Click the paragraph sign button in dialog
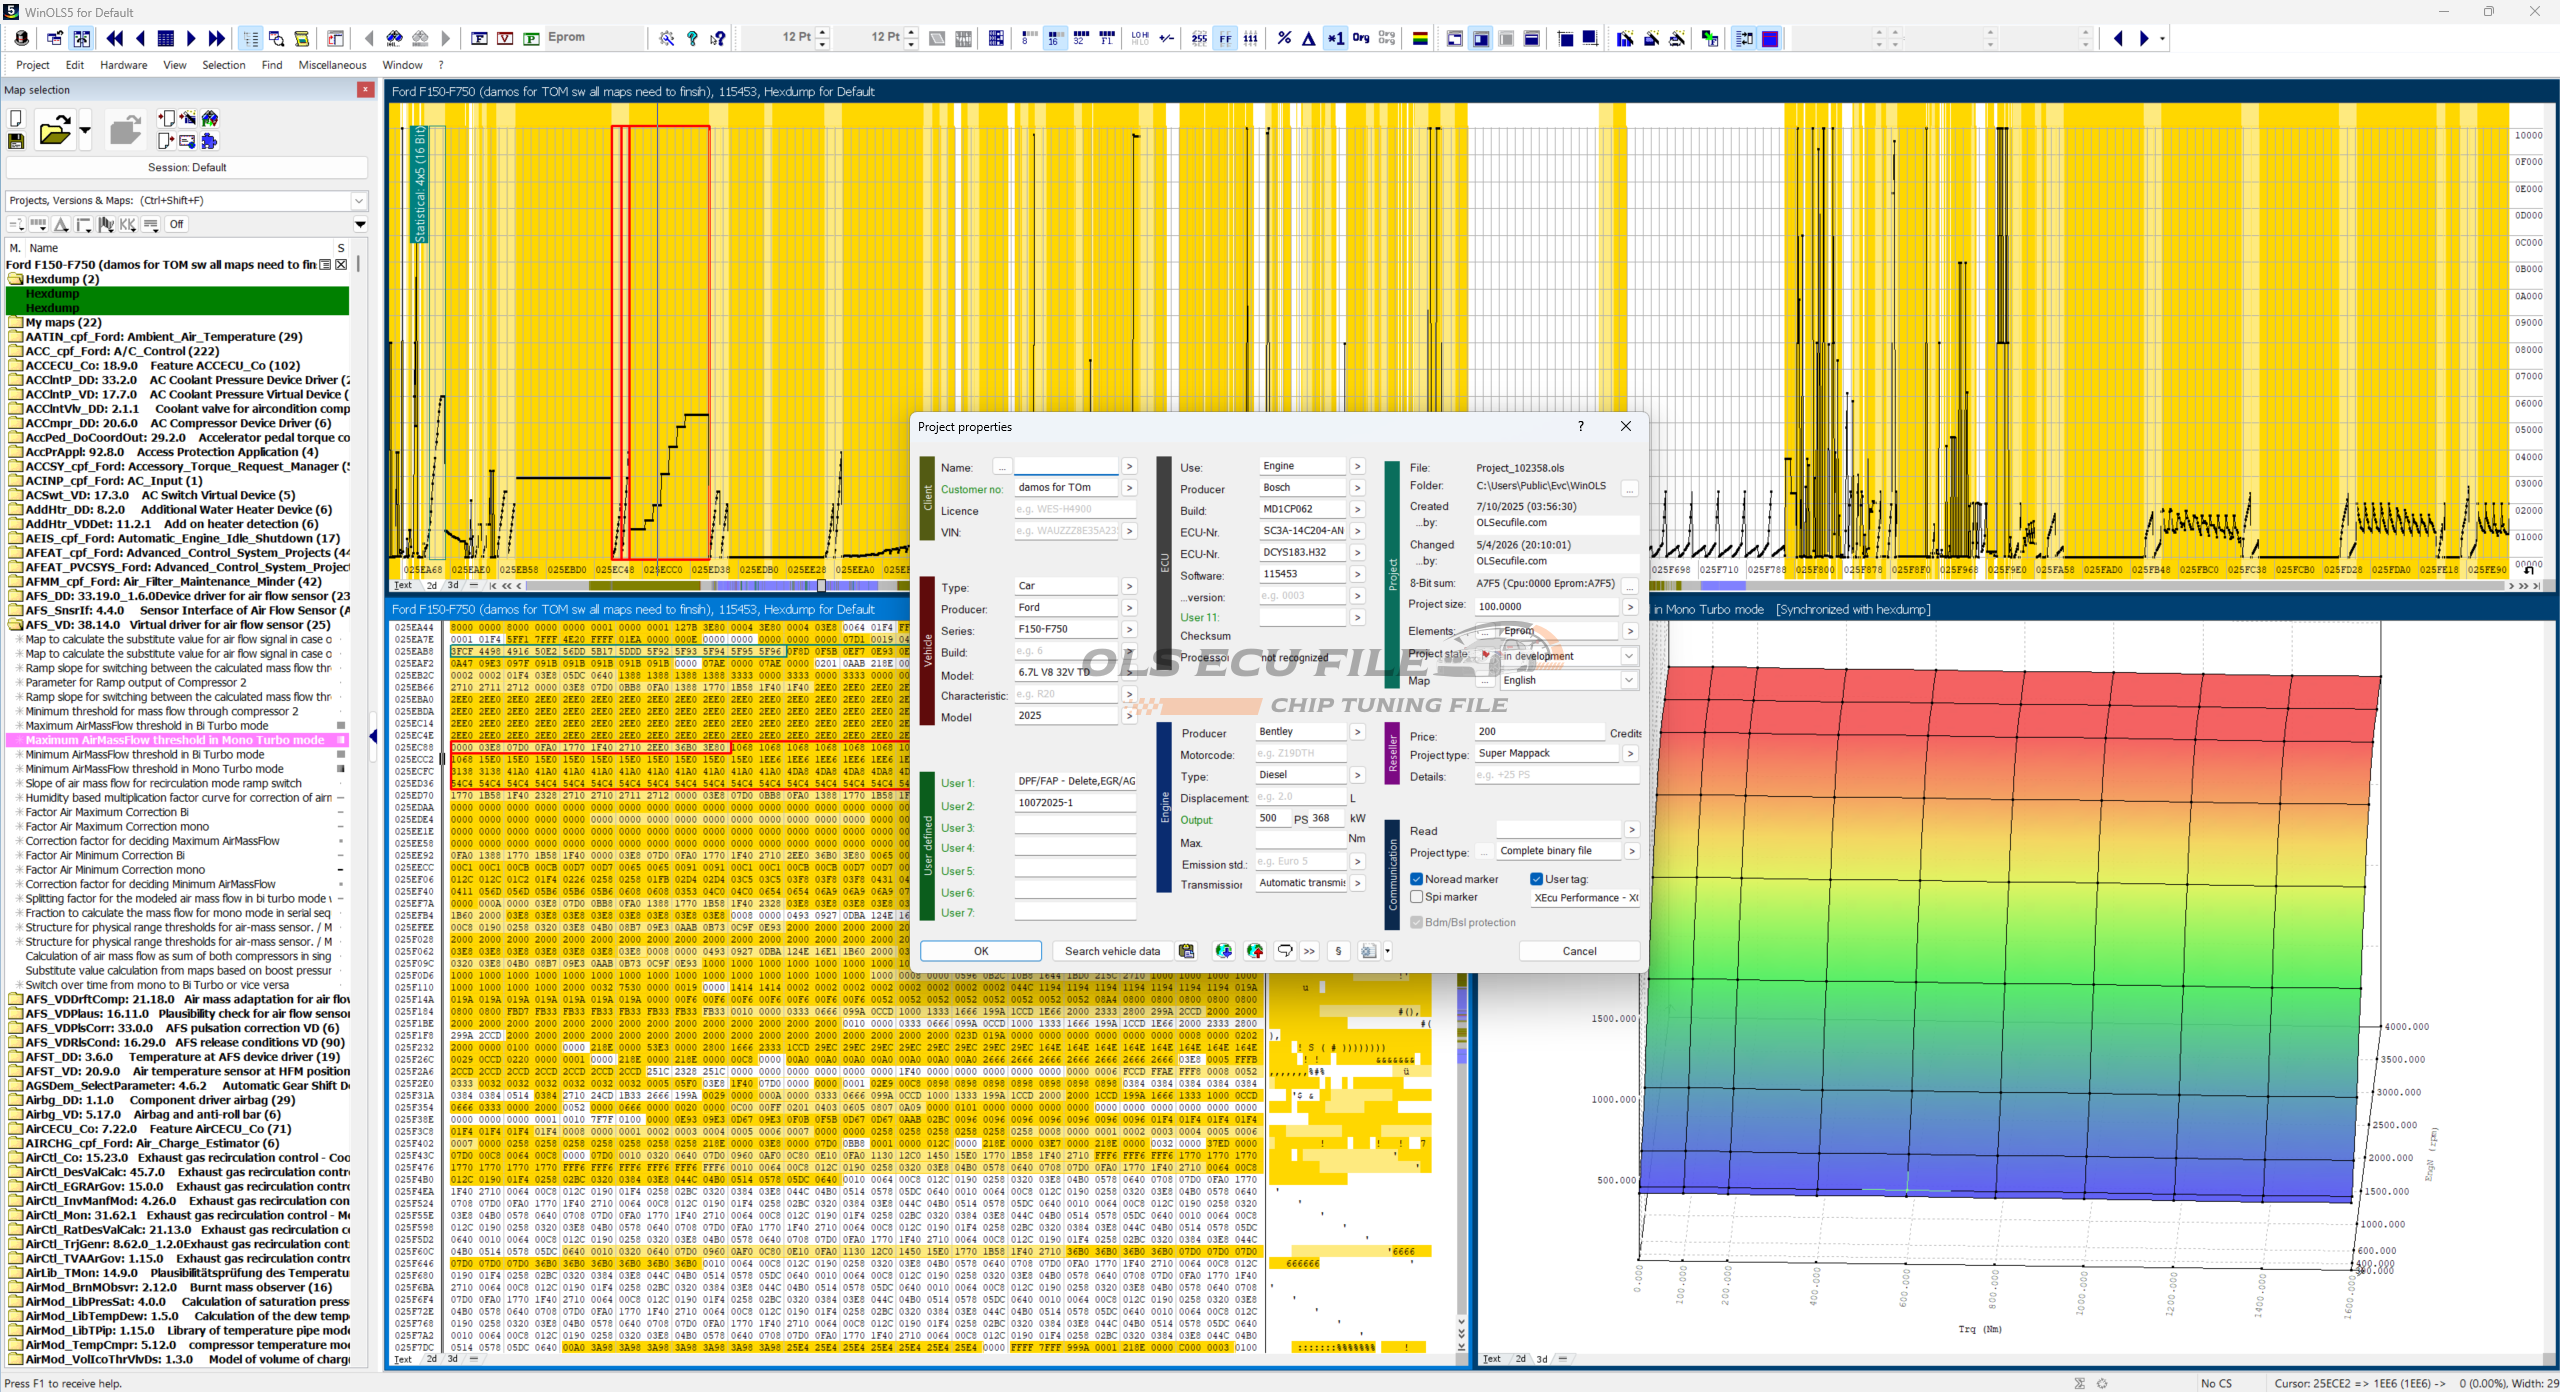This screenshot has height=1392, width=2560. pyautogui.click(x=1338, y=951)
